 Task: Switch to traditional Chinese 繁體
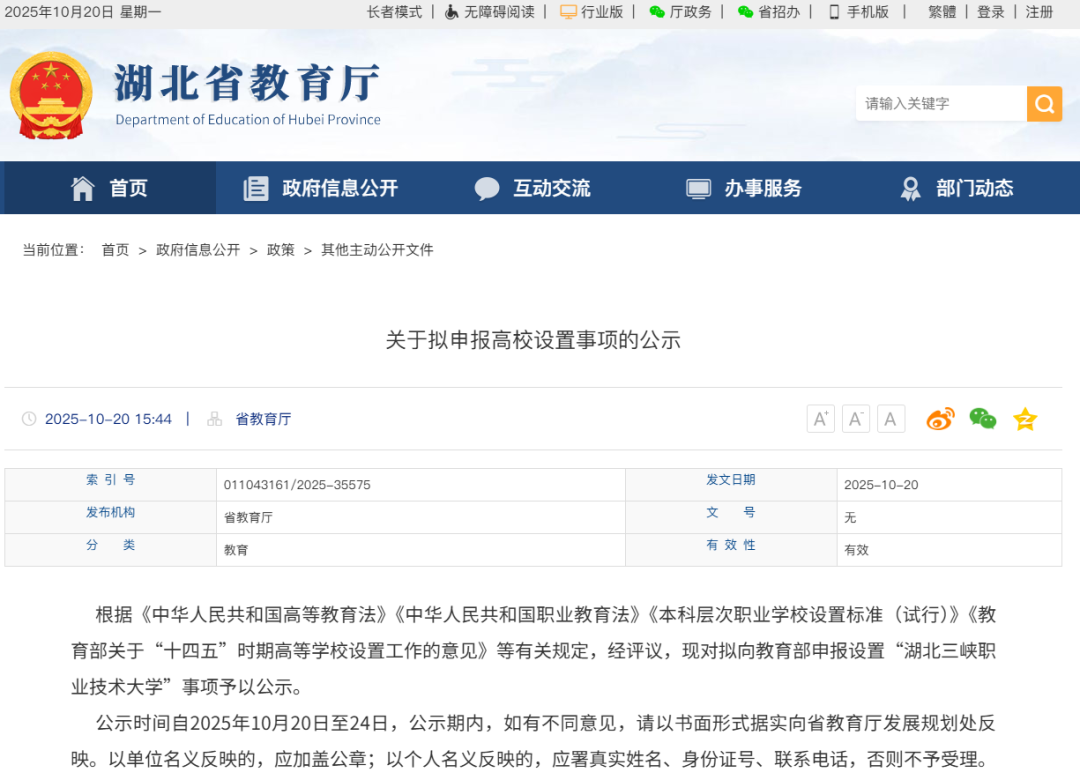[x=941, y=12]
